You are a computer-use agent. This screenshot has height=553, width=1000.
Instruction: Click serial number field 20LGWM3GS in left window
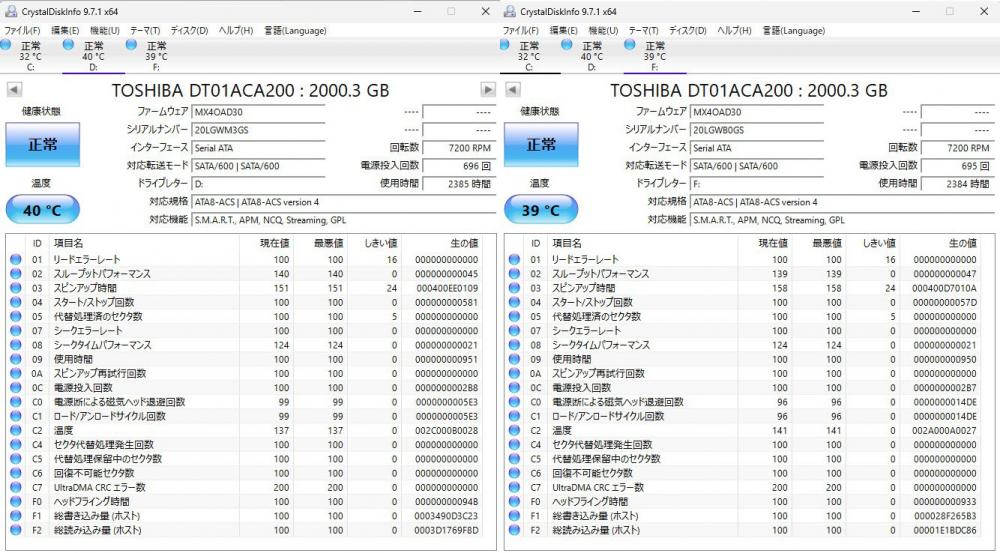tap(259, 130)
